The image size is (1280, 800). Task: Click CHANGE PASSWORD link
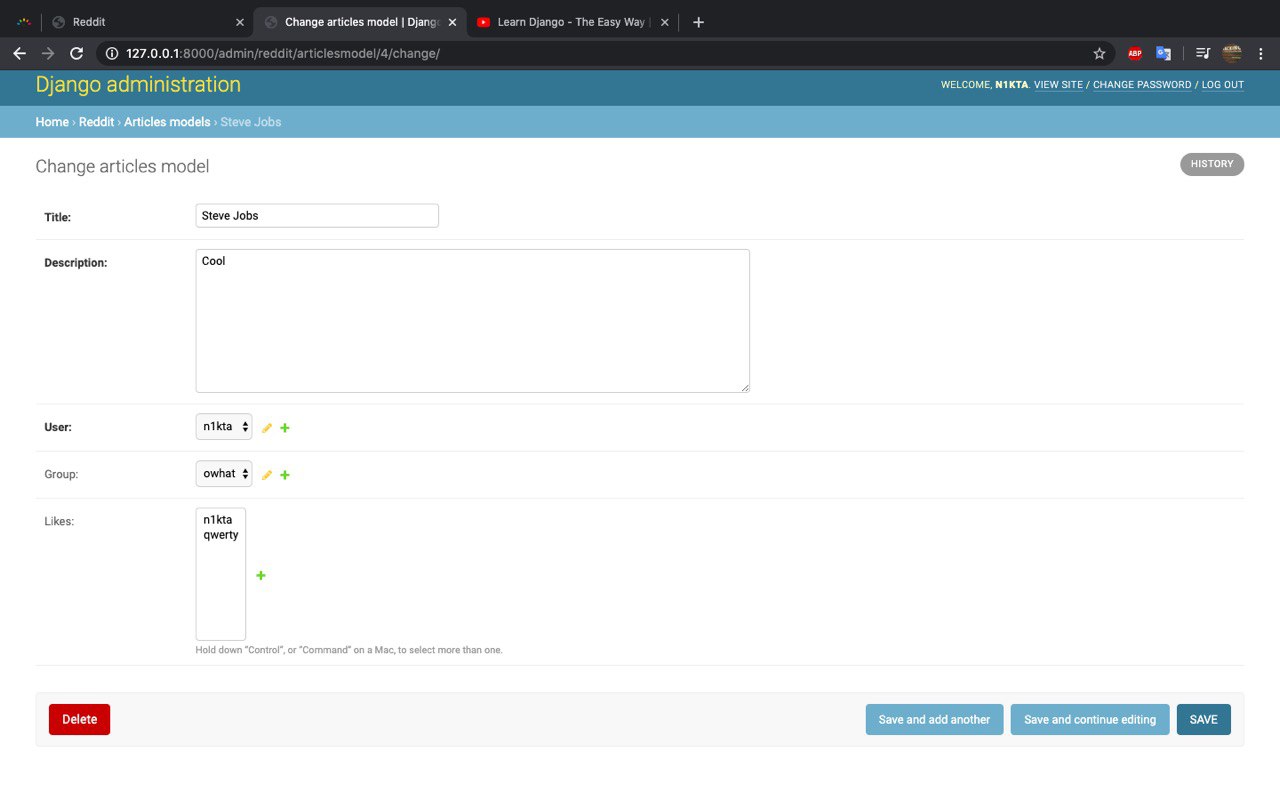coord(1142,85)
